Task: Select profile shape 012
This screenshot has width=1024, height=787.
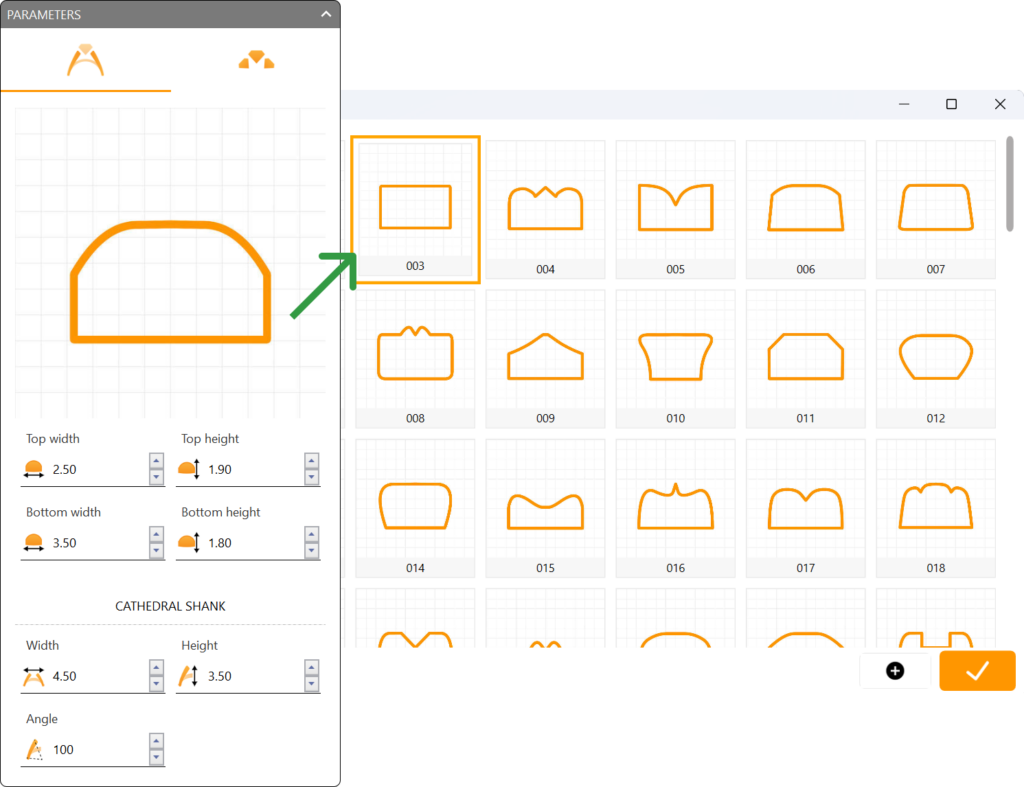Action: 935,357
